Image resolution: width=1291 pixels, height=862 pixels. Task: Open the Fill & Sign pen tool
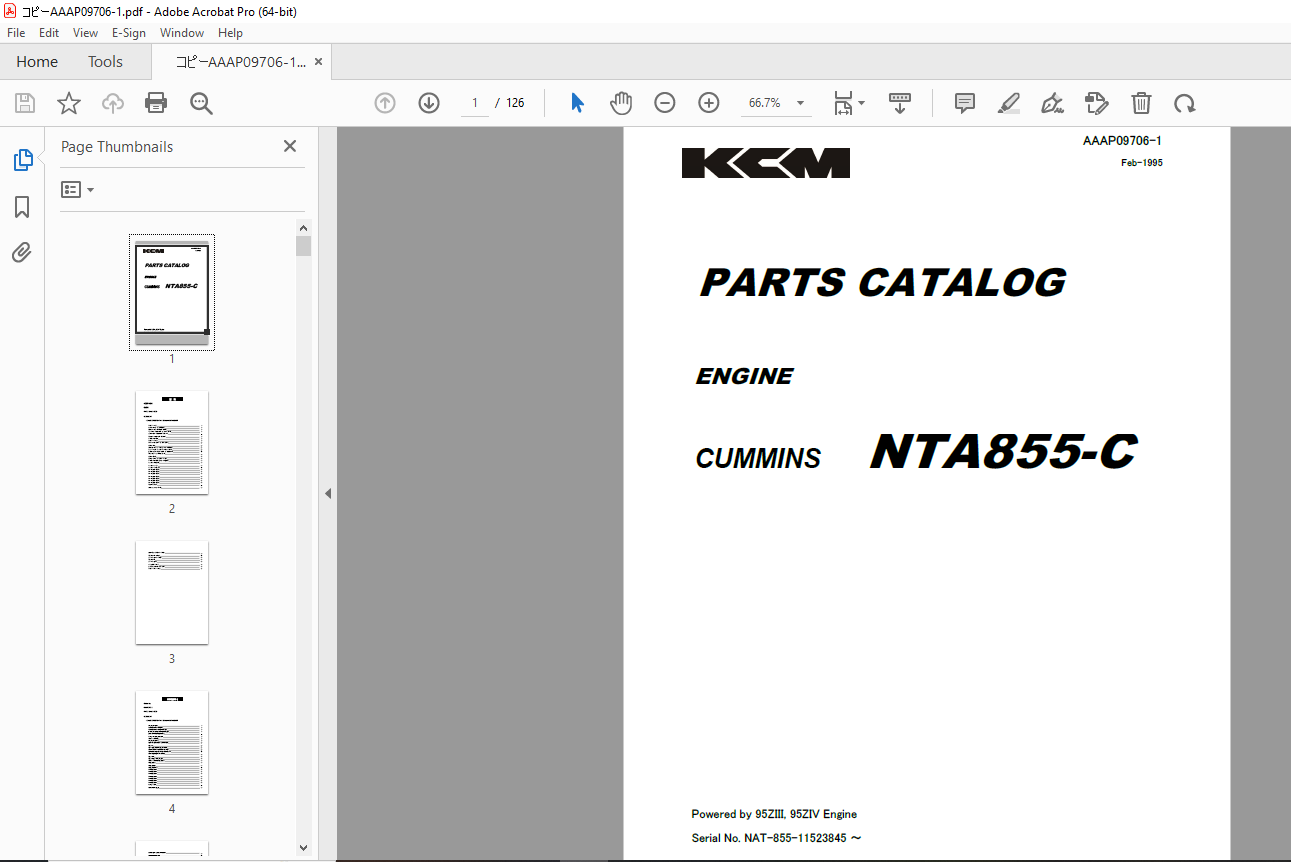(1052, 103)
